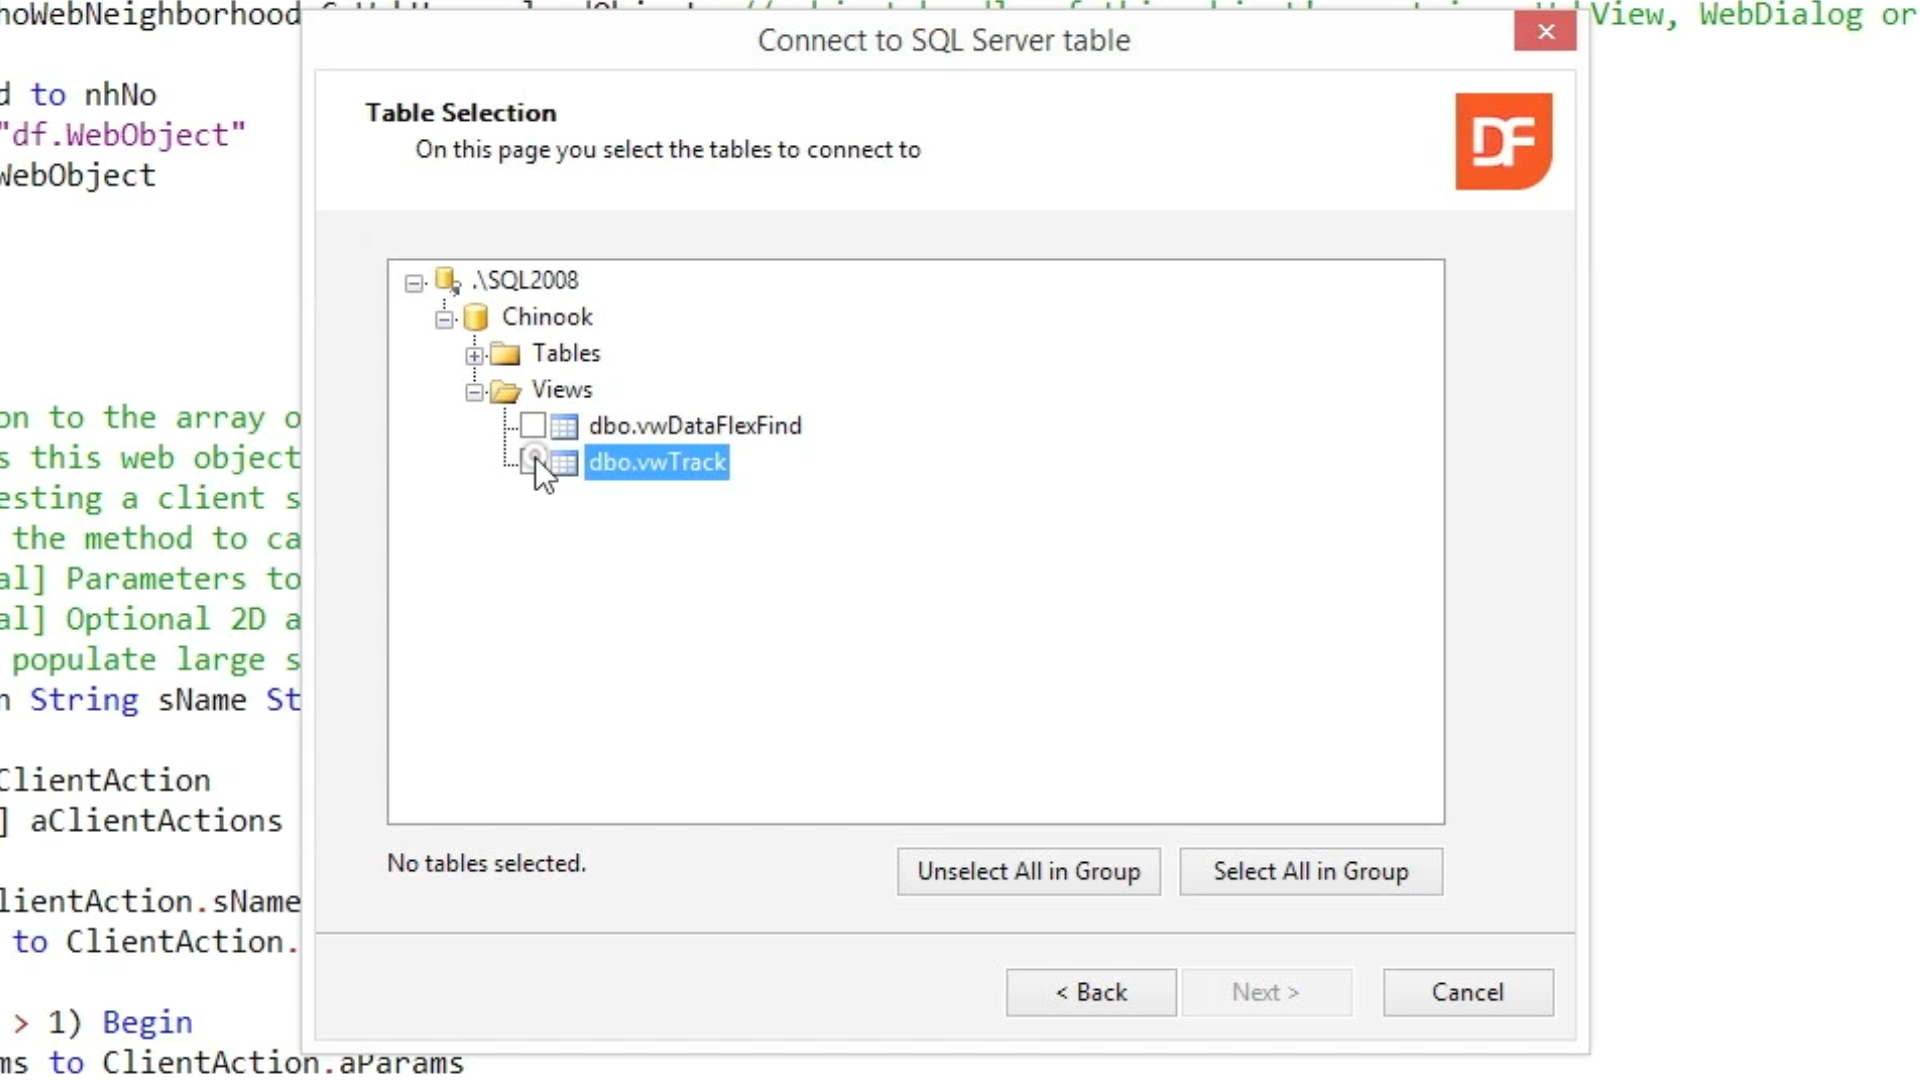Cancel the connection wizard
This screenshot has width=1920, height=1080.
(1467, 992)
